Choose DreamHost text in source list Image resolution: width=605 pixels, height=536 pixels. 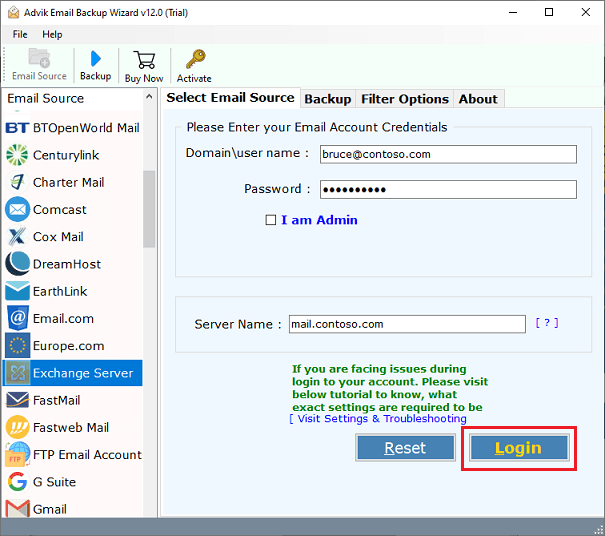point(67,264)
